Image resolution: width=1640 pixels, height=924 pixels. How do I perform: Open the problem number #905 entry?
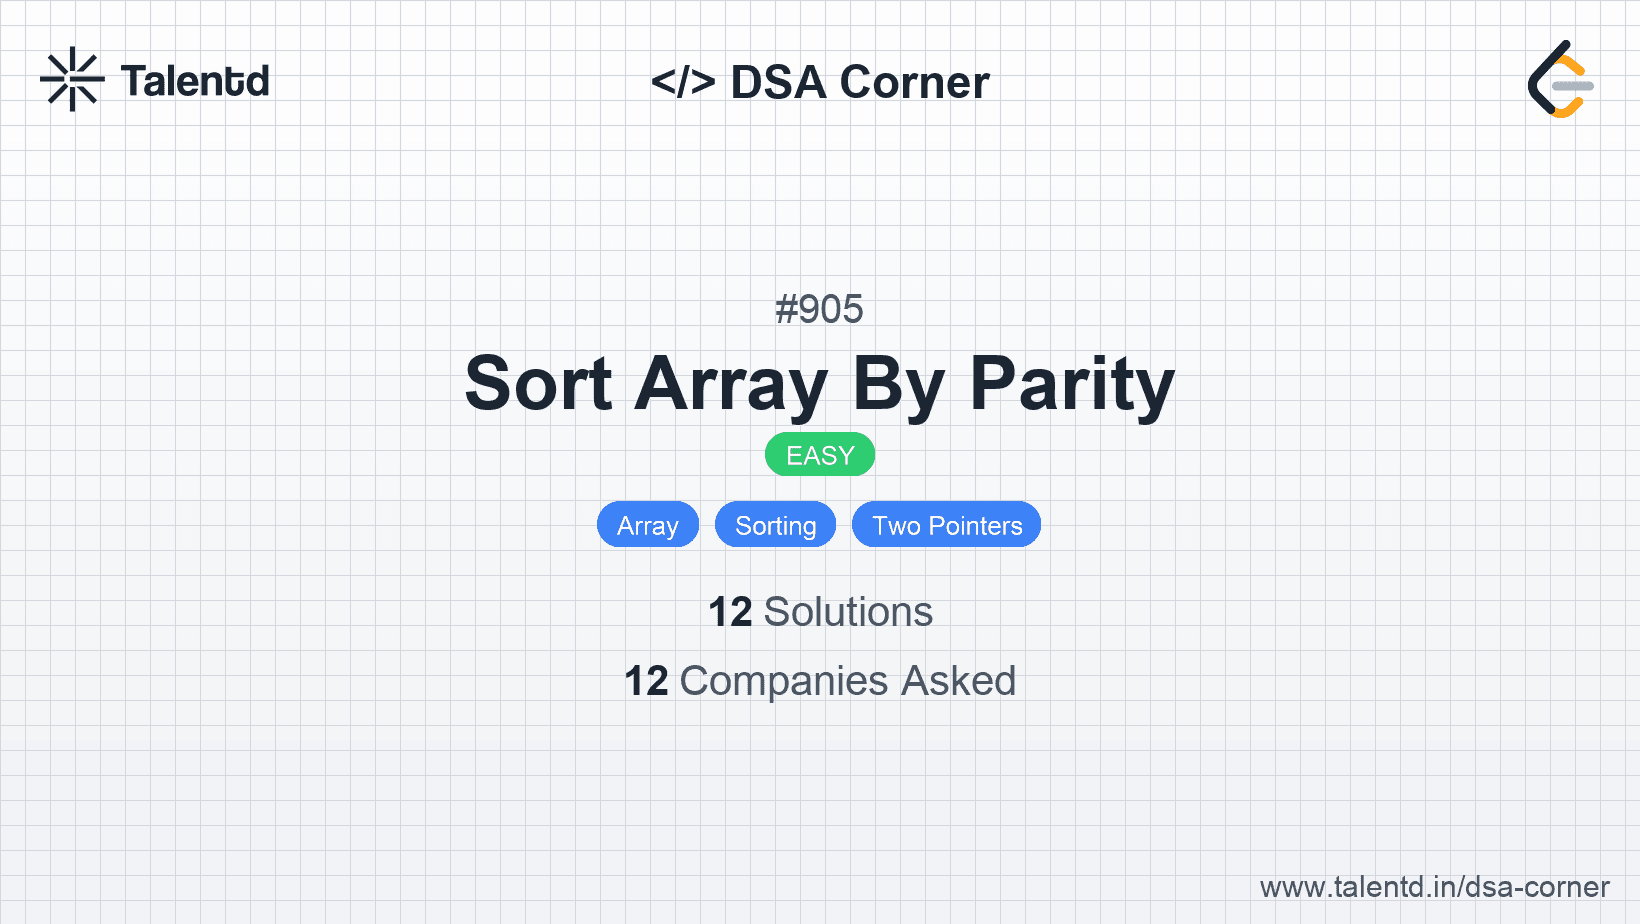820,309
